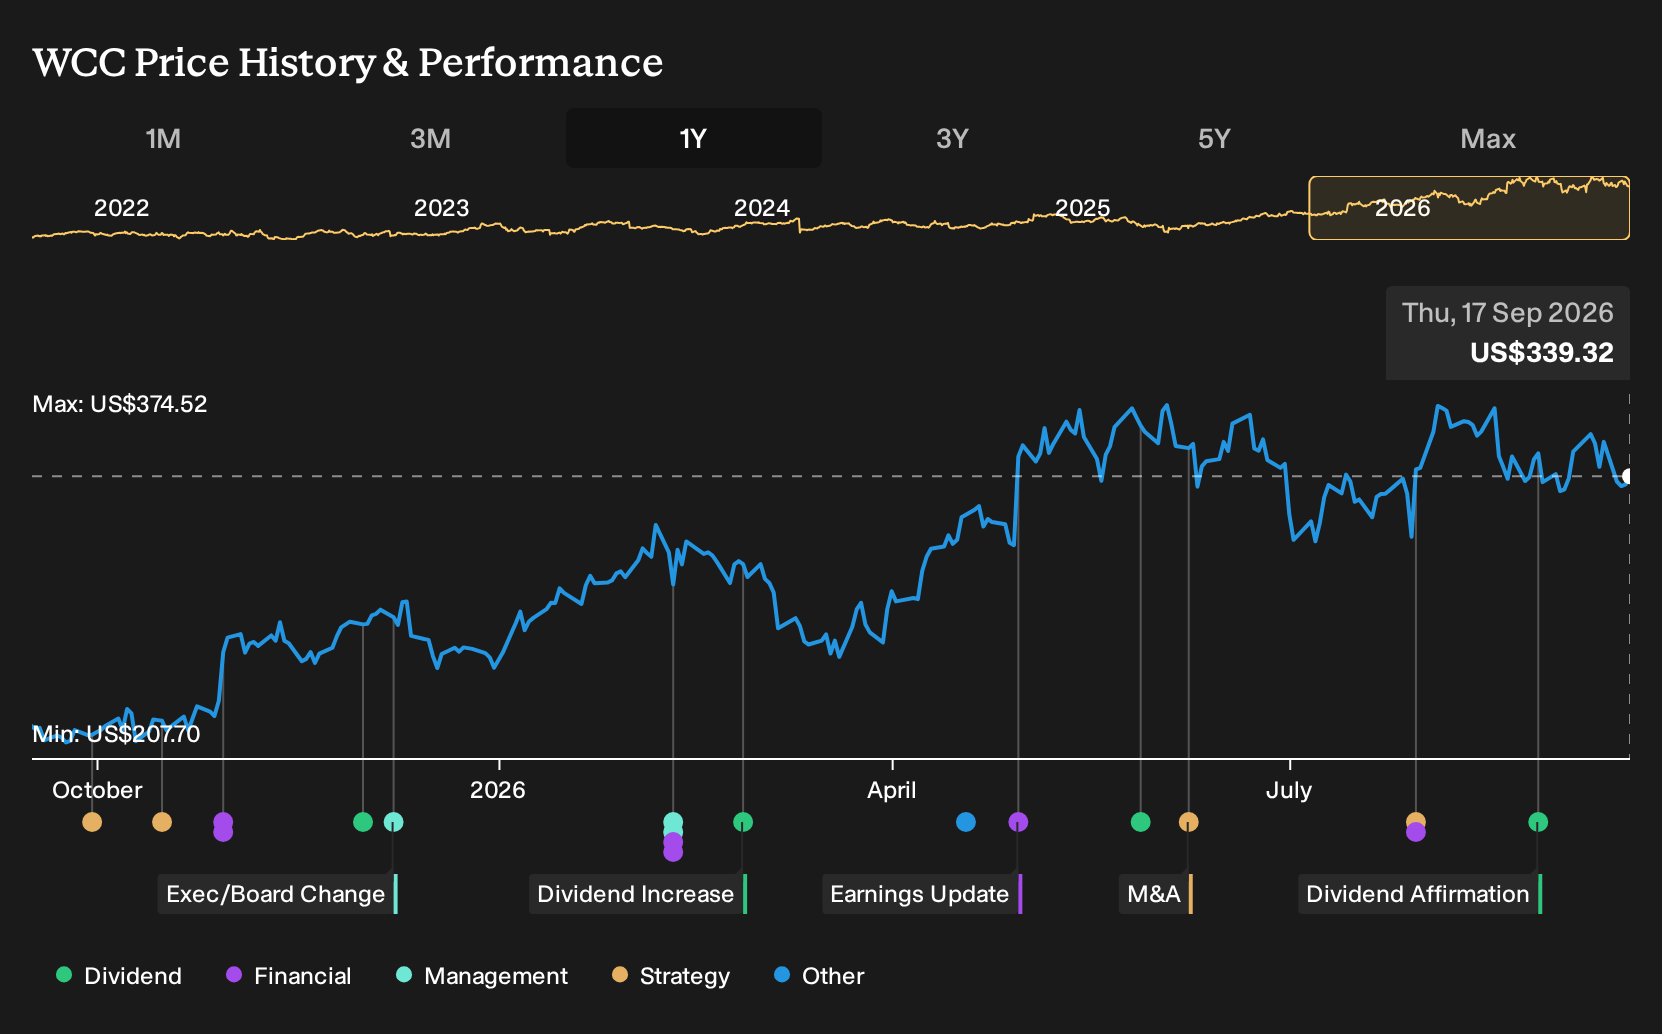The width and height of the screenshot is (1662, 1034).
Task: Click the April axis label
Action: [892, 790]
